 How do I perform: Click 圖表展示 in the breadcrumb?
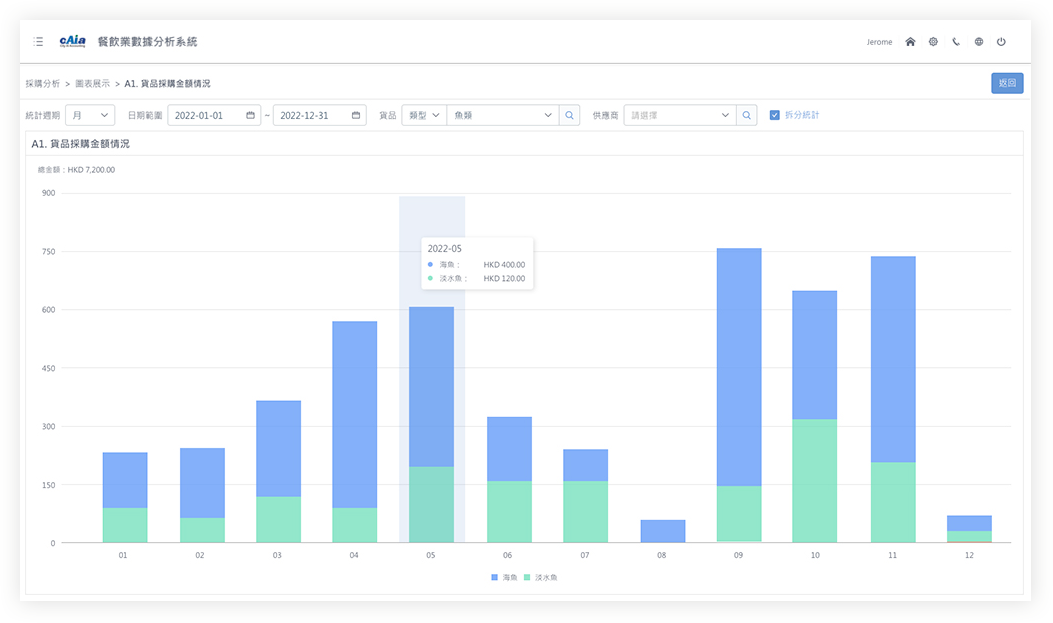pos(93,84)
